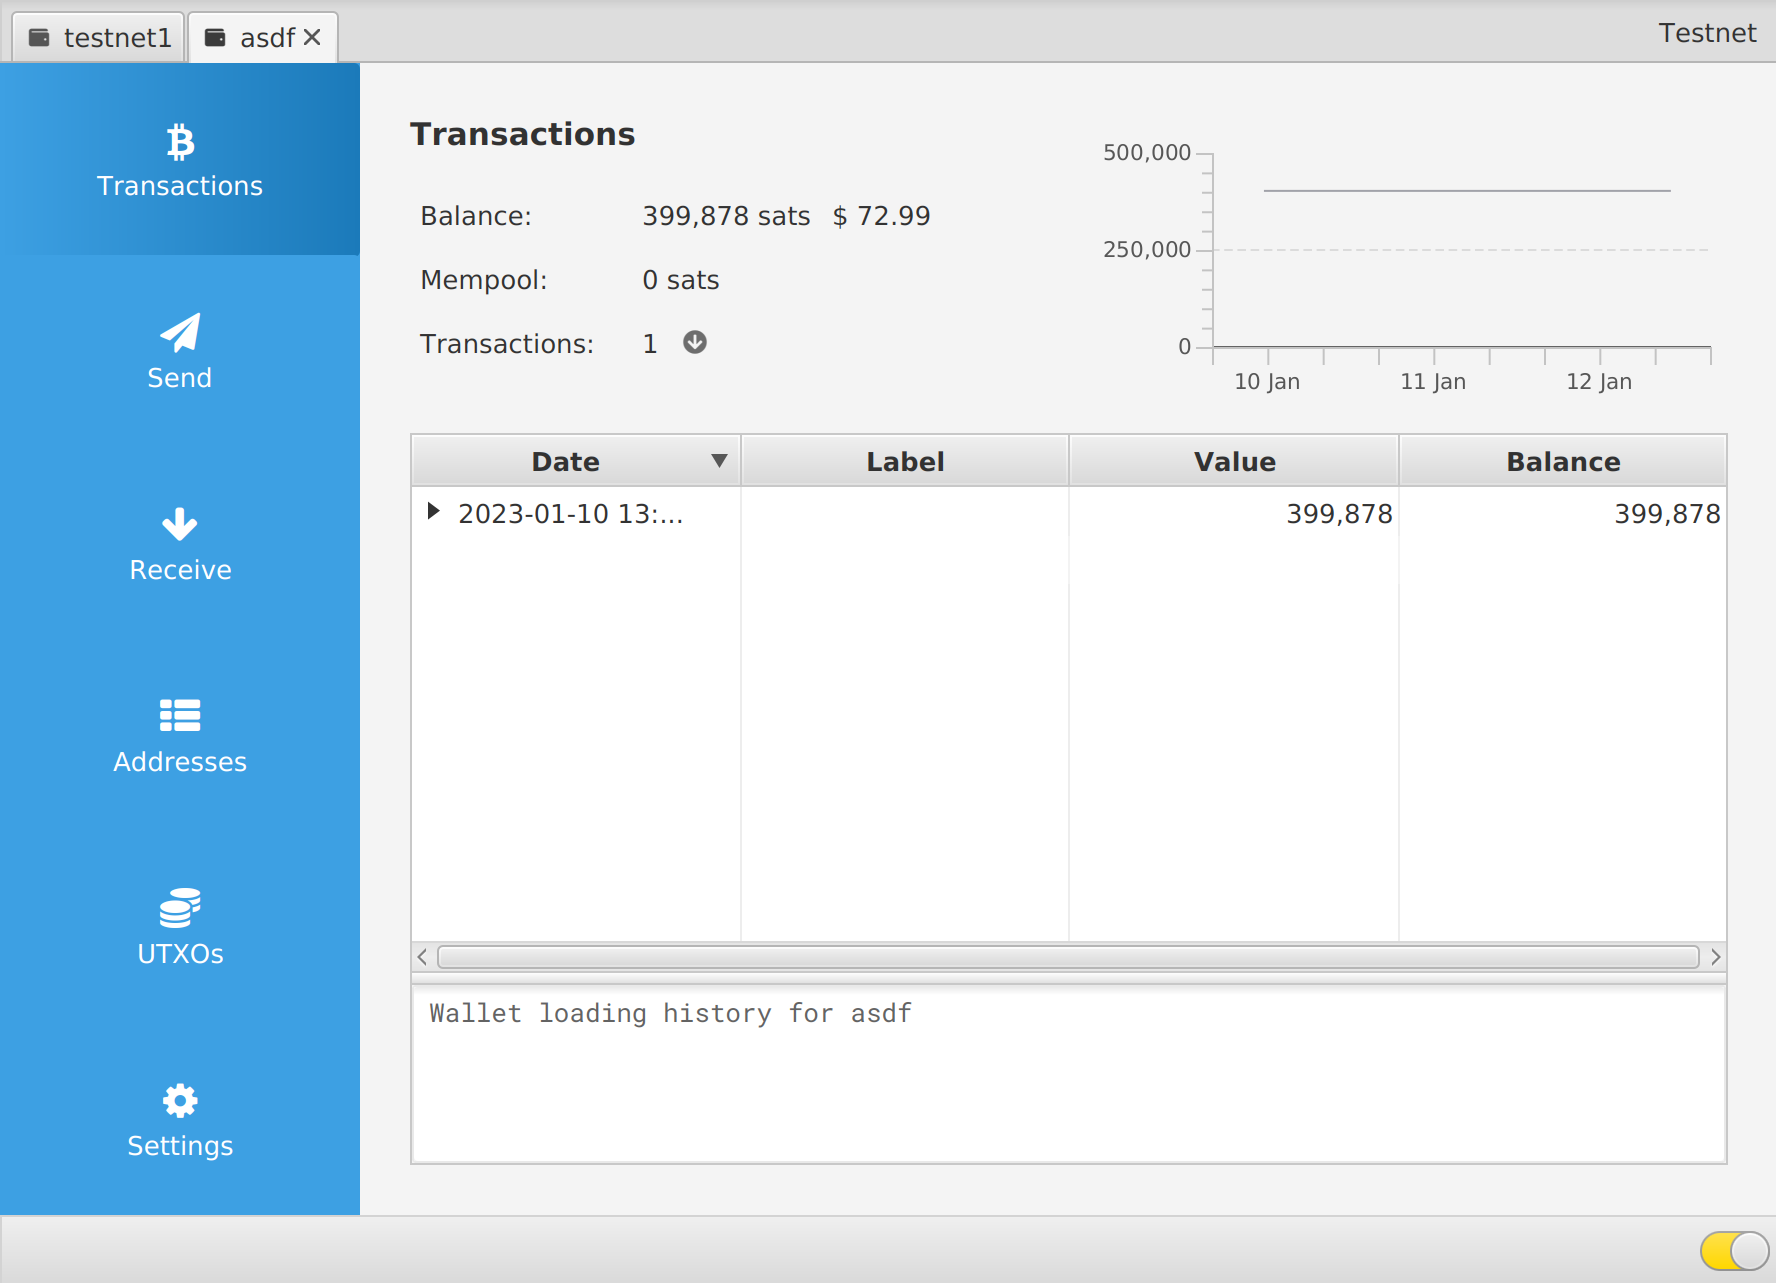Viewport: 1776px width, 1283px height.
Task: Open the UTXOs coins view
Action: [180, 927]
